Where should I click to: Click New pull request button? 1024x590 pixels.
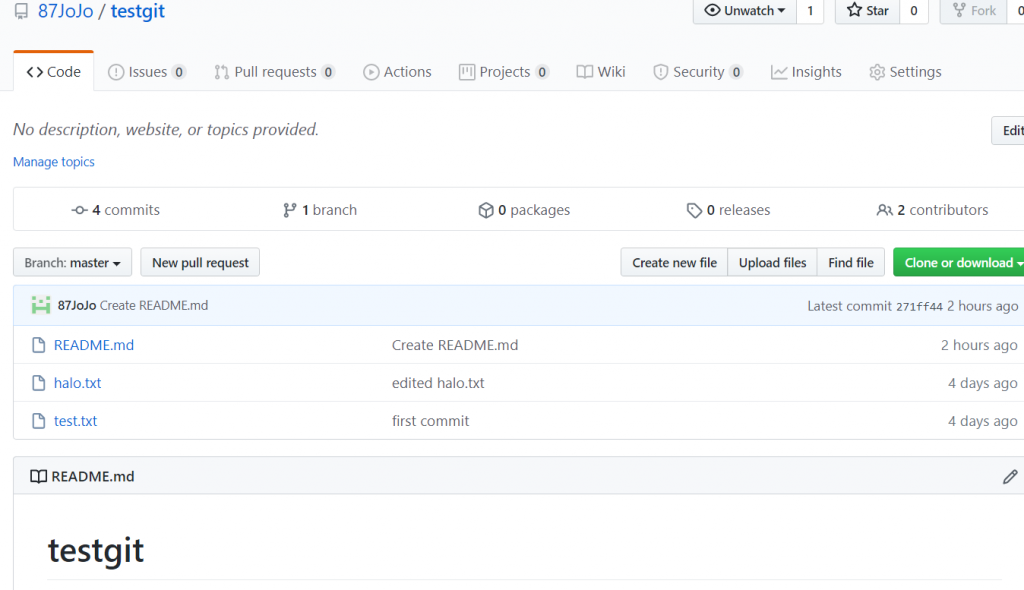[200, 263]
